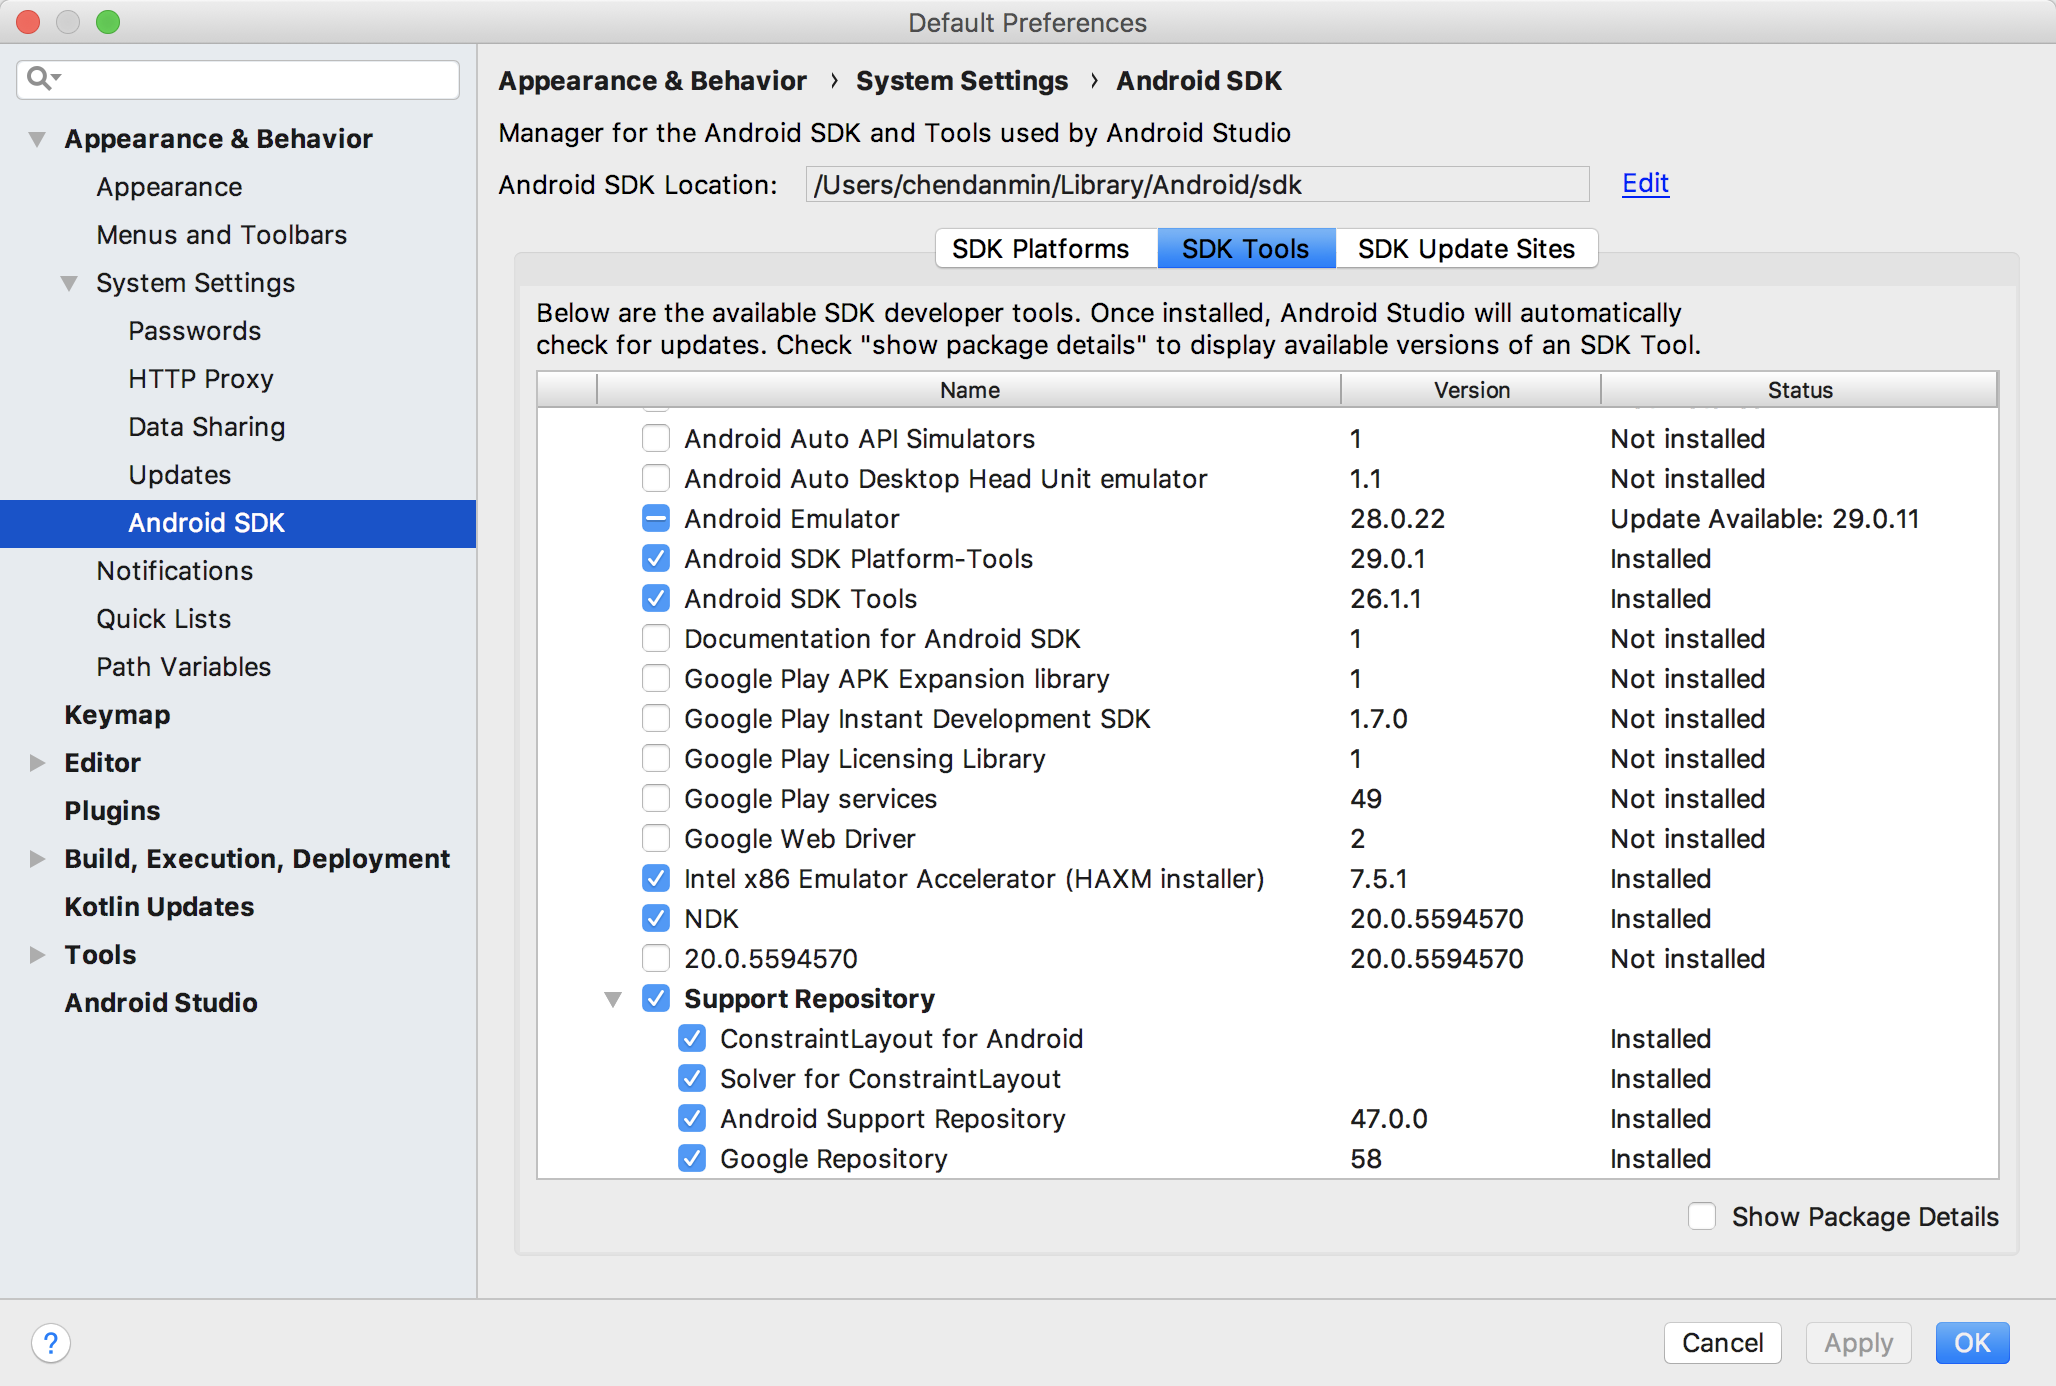Collapse the System Settings subtree
Viewport: 2056px width, 1386px height.
(x=69, y=283)
